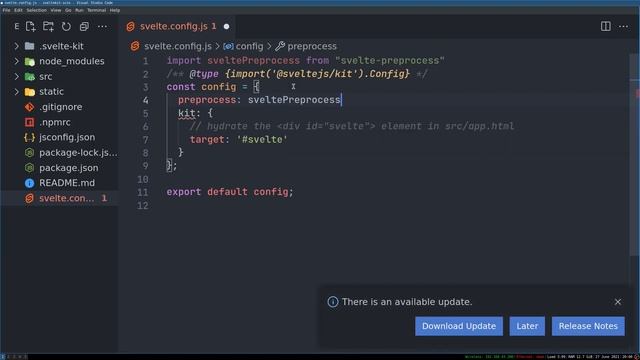Click the src folder icon

(x=29, y=76)
